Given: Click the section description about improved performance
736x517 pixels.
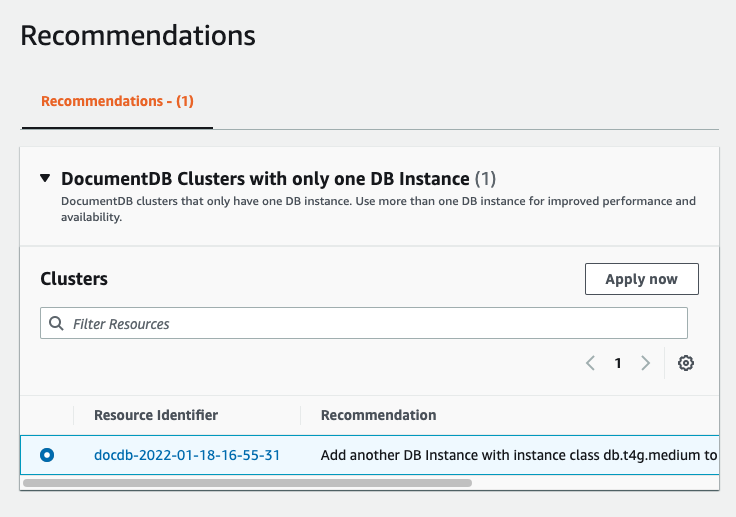Looking at the screenshot, I should (378, 208).
